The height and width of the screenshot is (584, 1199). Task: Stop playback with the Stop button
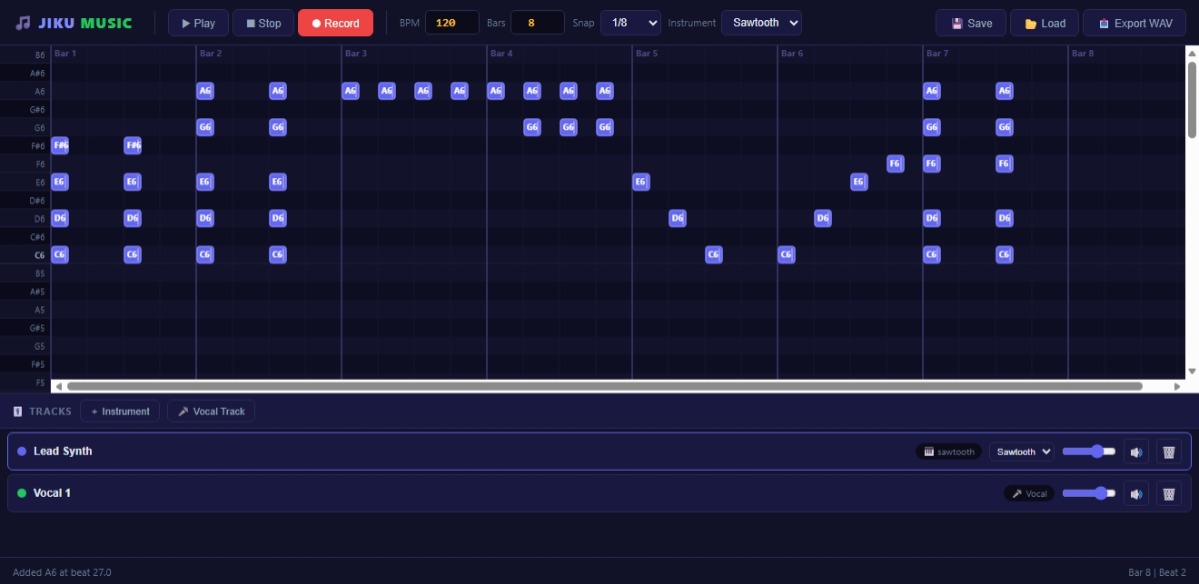tap(263, 23)
